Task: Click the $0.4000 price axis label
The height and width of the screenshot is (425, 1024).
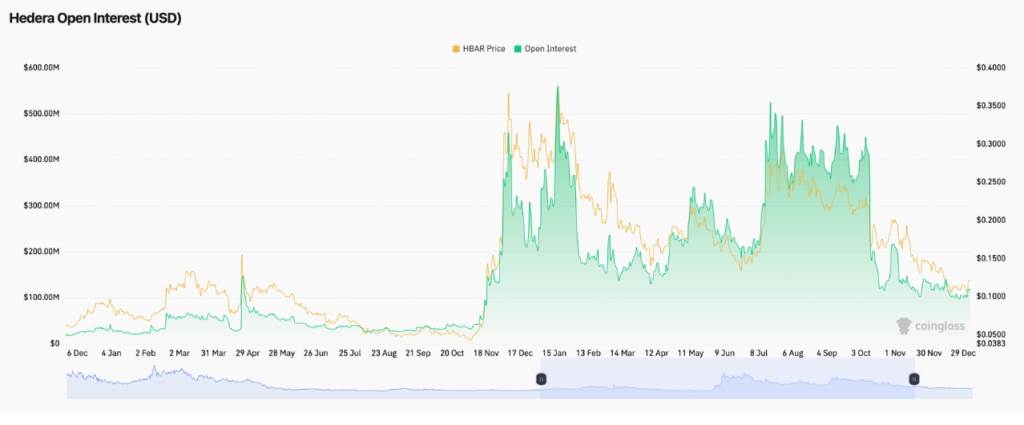Action: pos(991,67)
